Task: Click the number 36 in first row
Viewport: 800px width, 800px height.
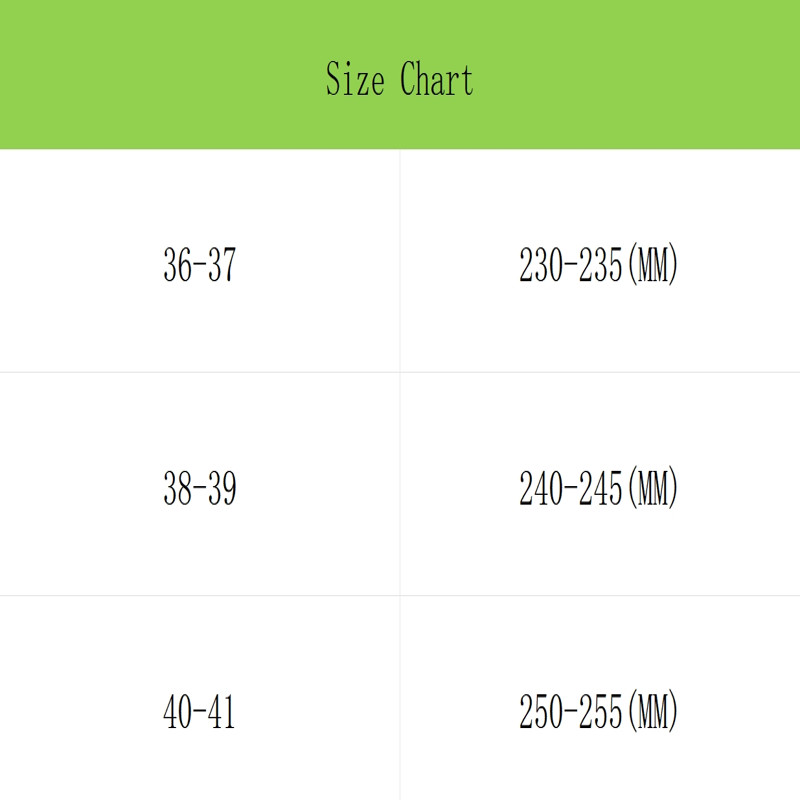Action: (x=176, y=266)
